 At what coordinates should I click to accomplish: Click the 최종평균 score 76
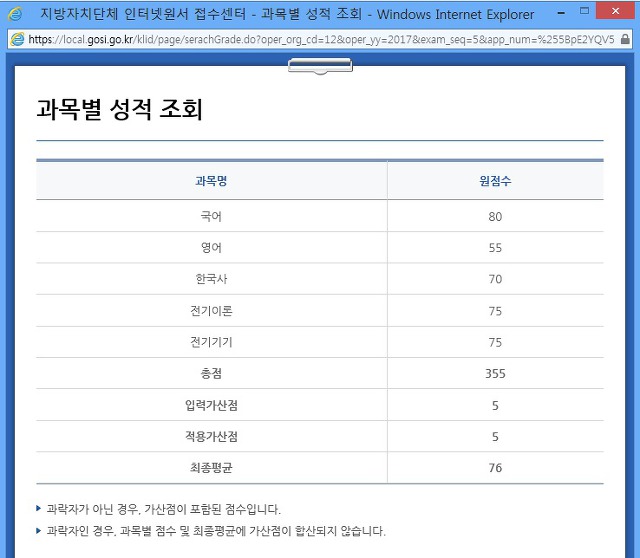coord(495,468)
